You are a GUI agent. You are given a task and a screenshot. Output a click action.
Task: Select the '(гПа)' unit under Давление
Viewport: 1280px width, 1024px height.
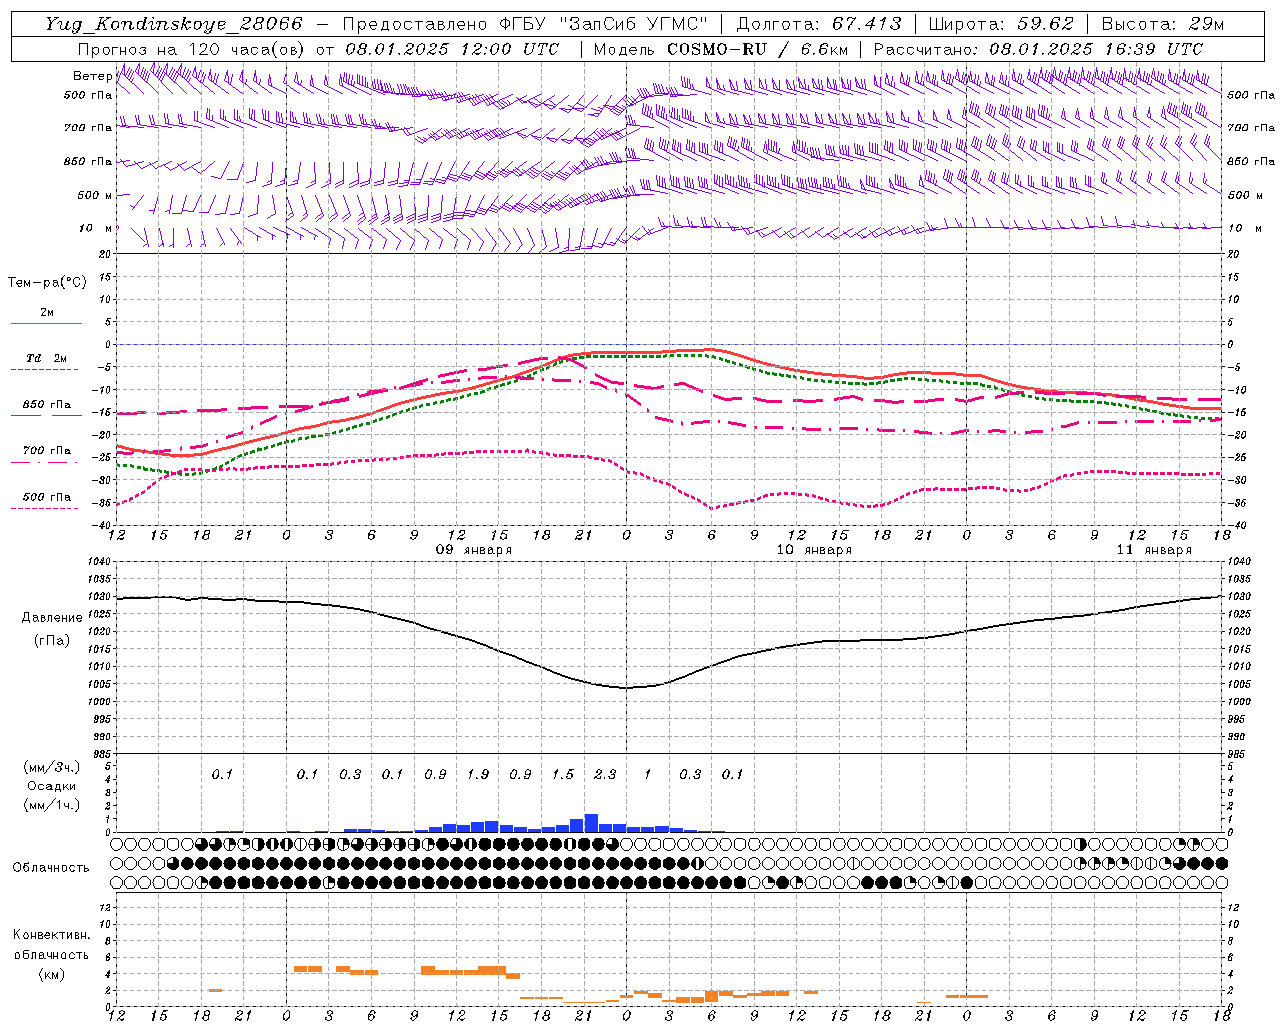click(51, 641)
